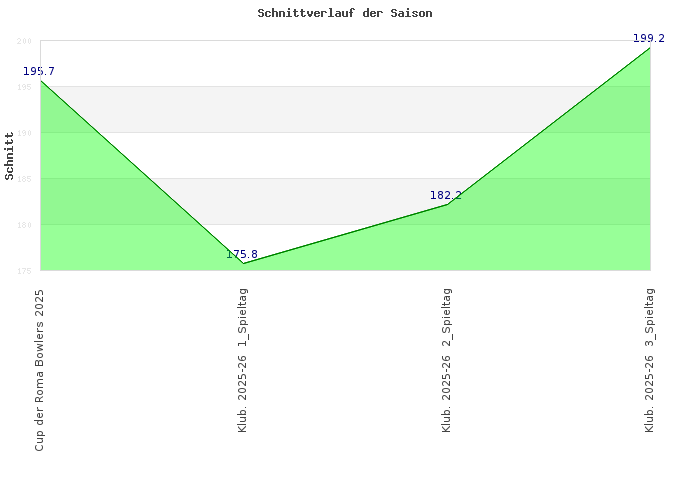Click the 195 y-axis tick label

(24, 87)
